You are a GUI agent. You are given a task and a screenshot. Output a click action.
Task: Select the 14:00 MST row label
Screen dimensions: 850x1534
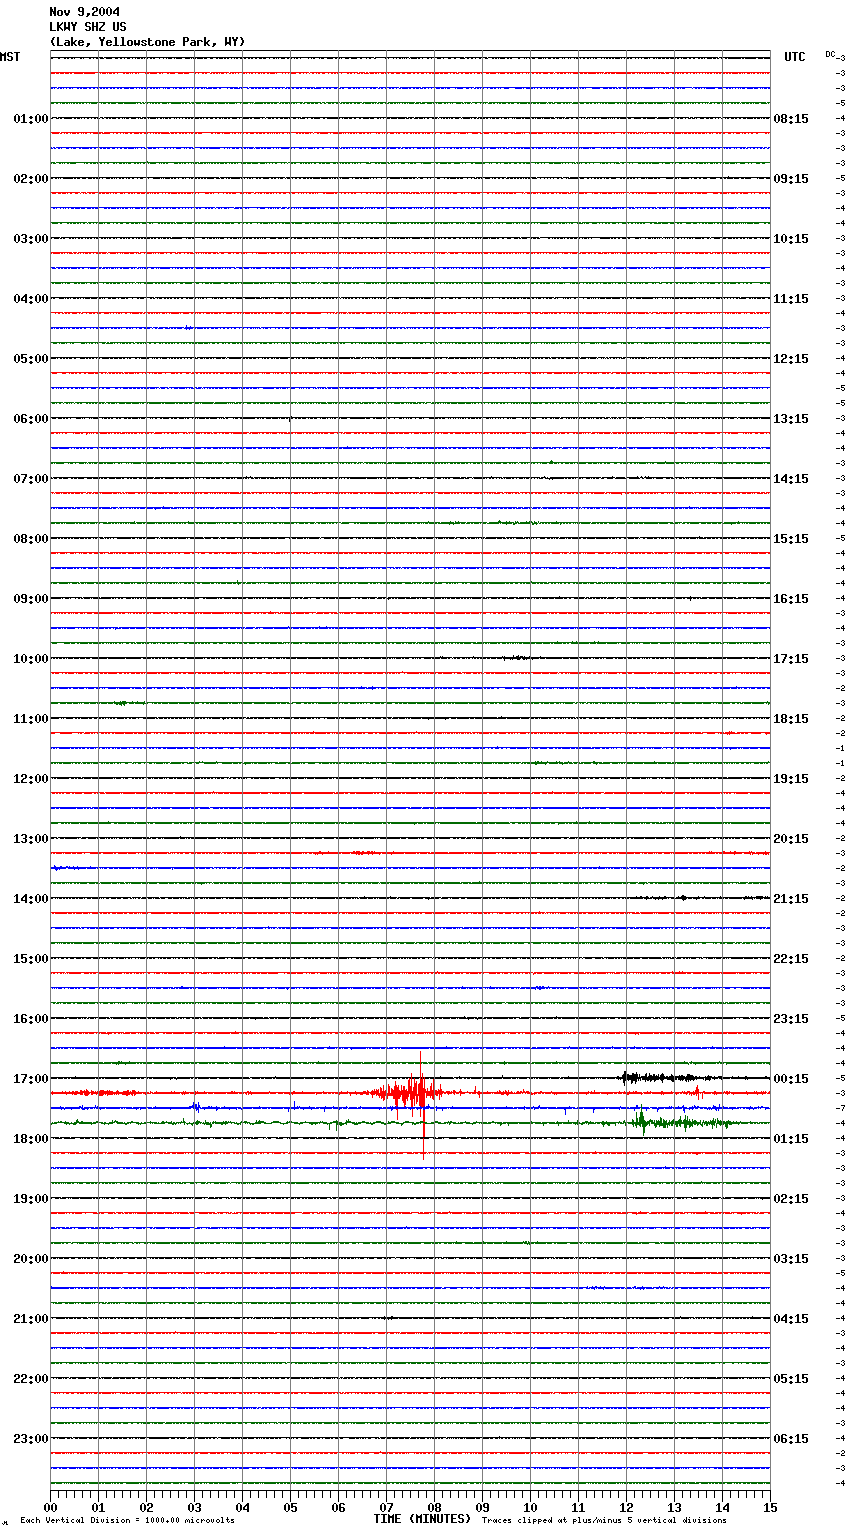pyautogui.click(x=30, y=899)
